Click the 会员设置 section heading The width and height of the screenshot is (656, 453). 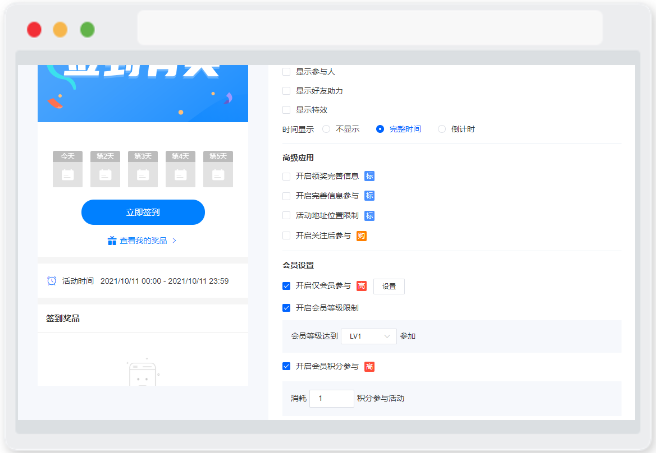(x=298, y=265)
